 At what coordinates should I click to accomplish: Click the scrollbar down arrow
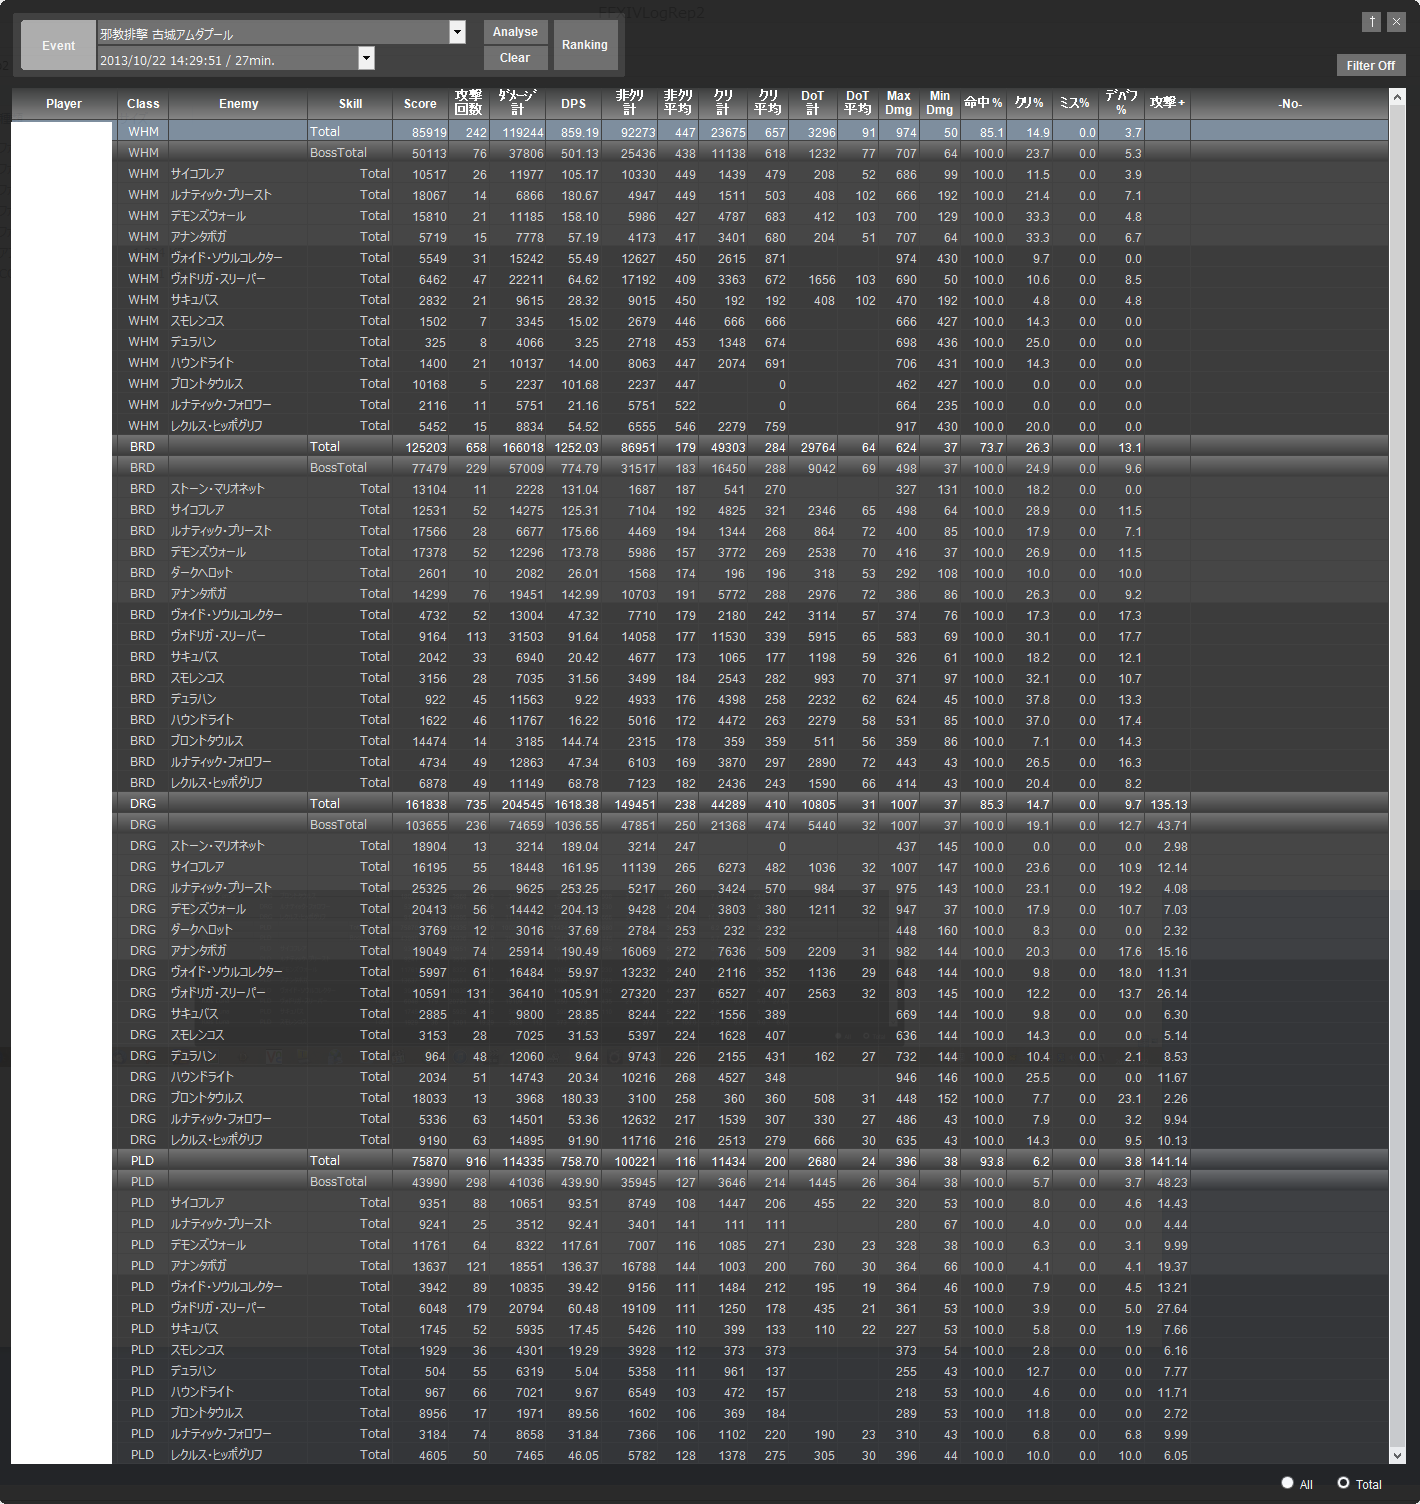(x=1397, y=1456)
